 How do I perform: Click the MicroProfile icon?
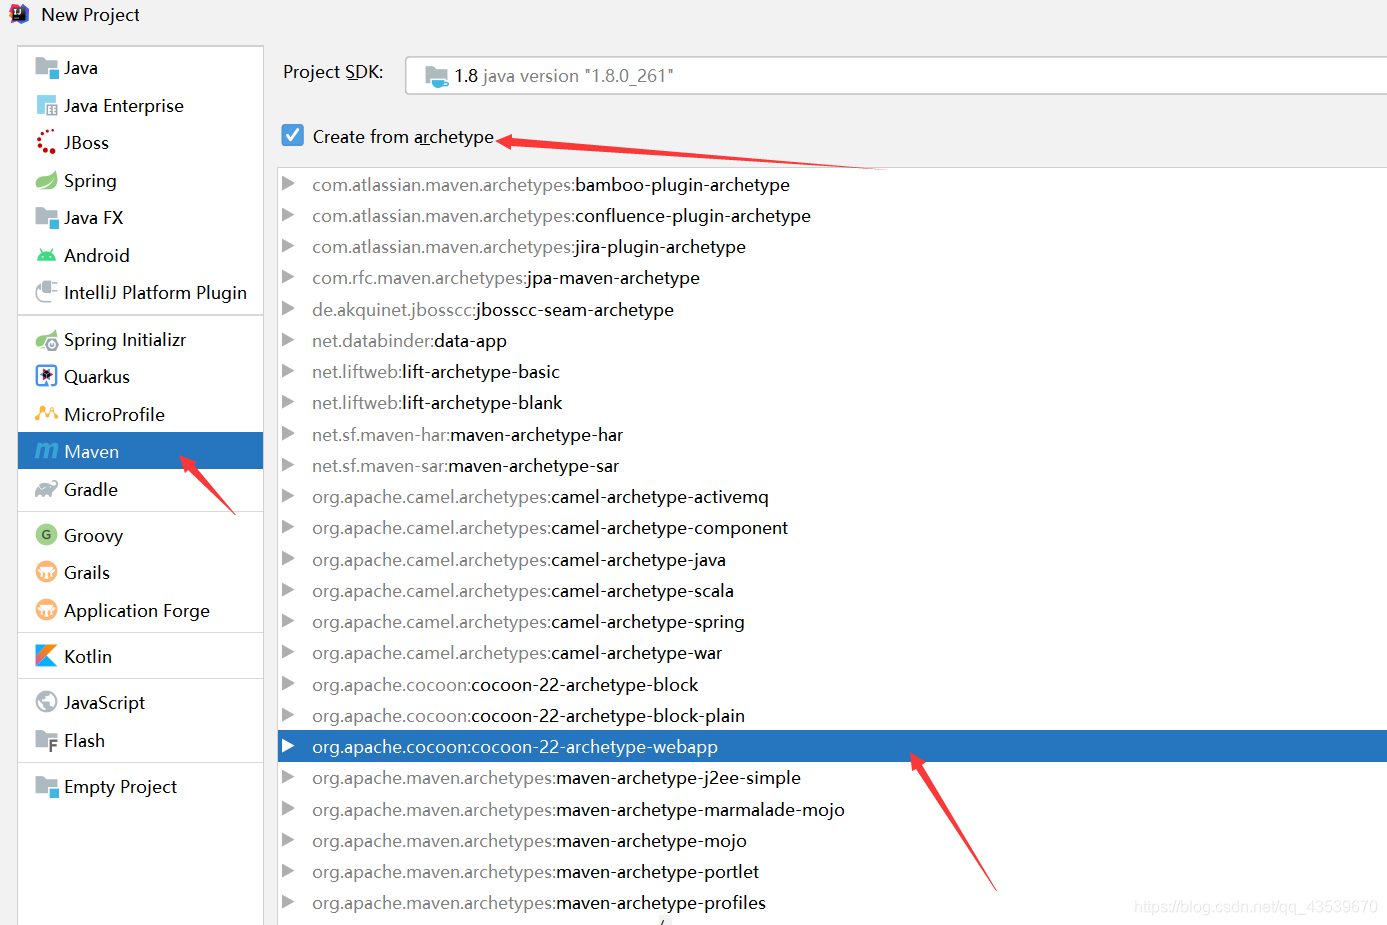tap(46, 414)
